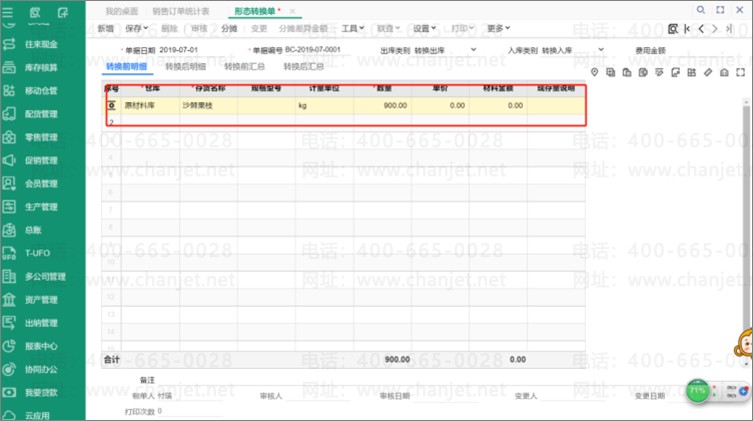Image resolution: width=753 pixels, height=421 pixels.
Task: Open 出纳管理 module in sidebar
Action: click(x=41, y=323)
